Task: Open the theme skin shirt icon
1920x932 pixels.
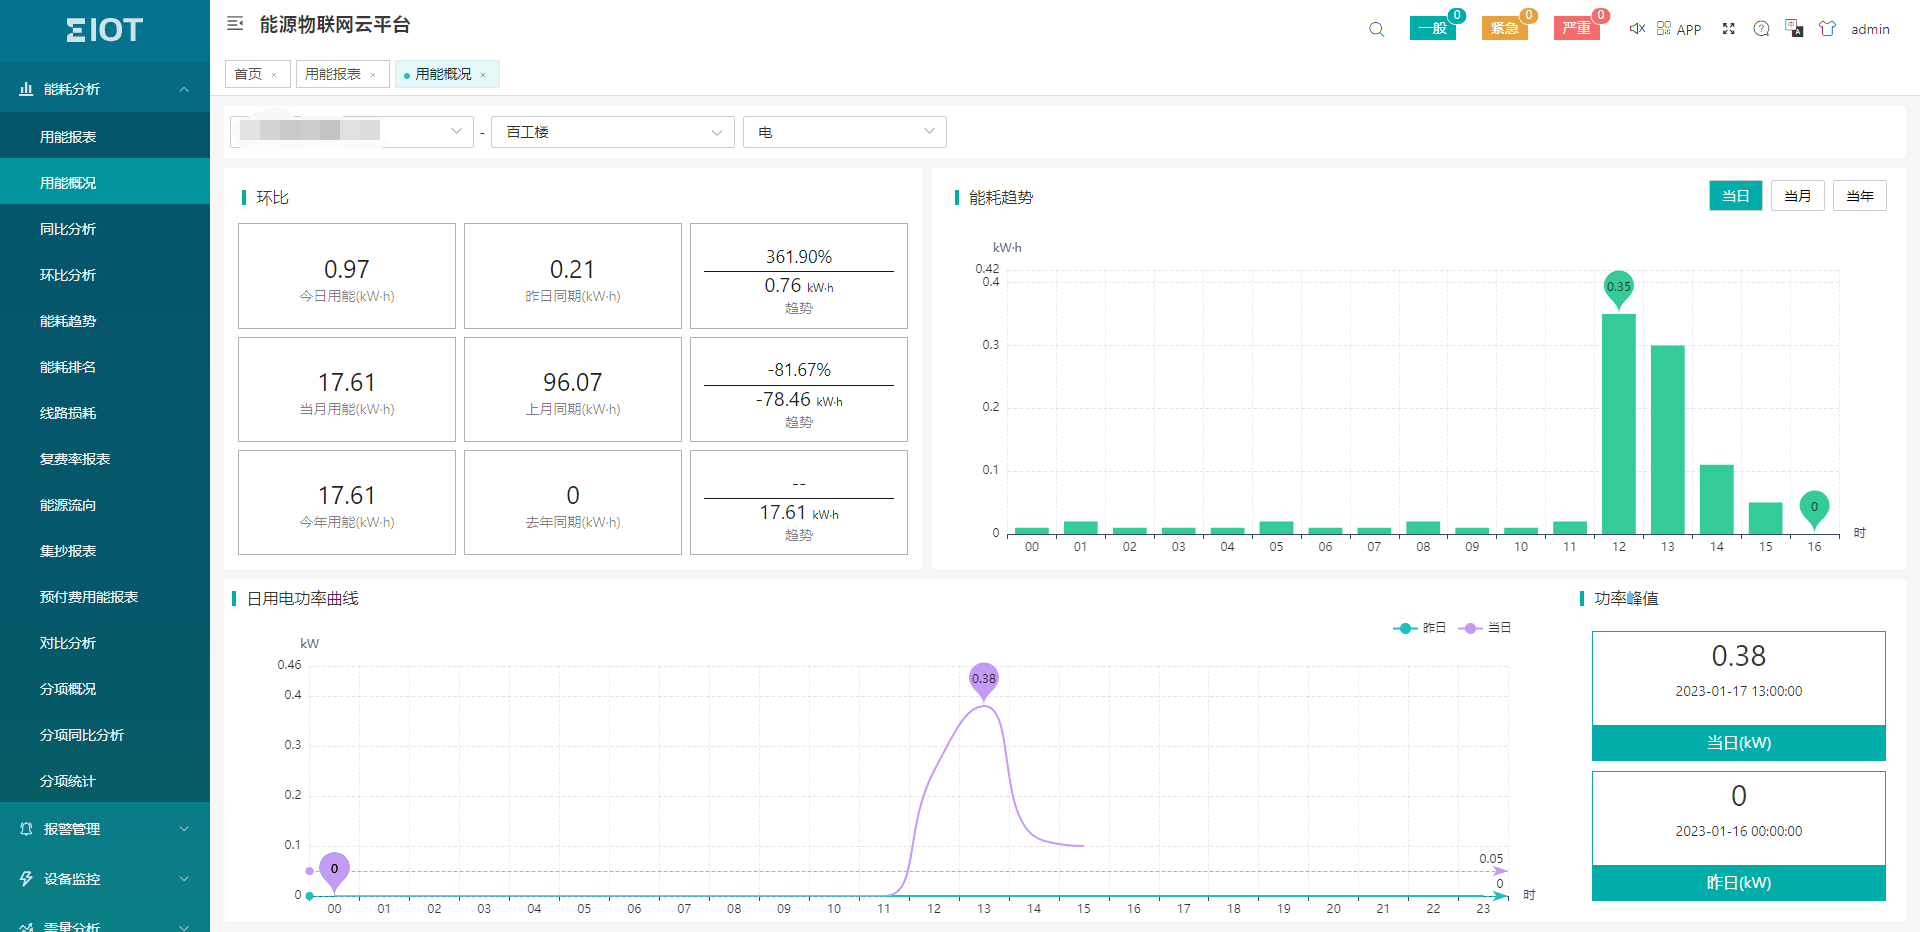Action: (1827, 28)
